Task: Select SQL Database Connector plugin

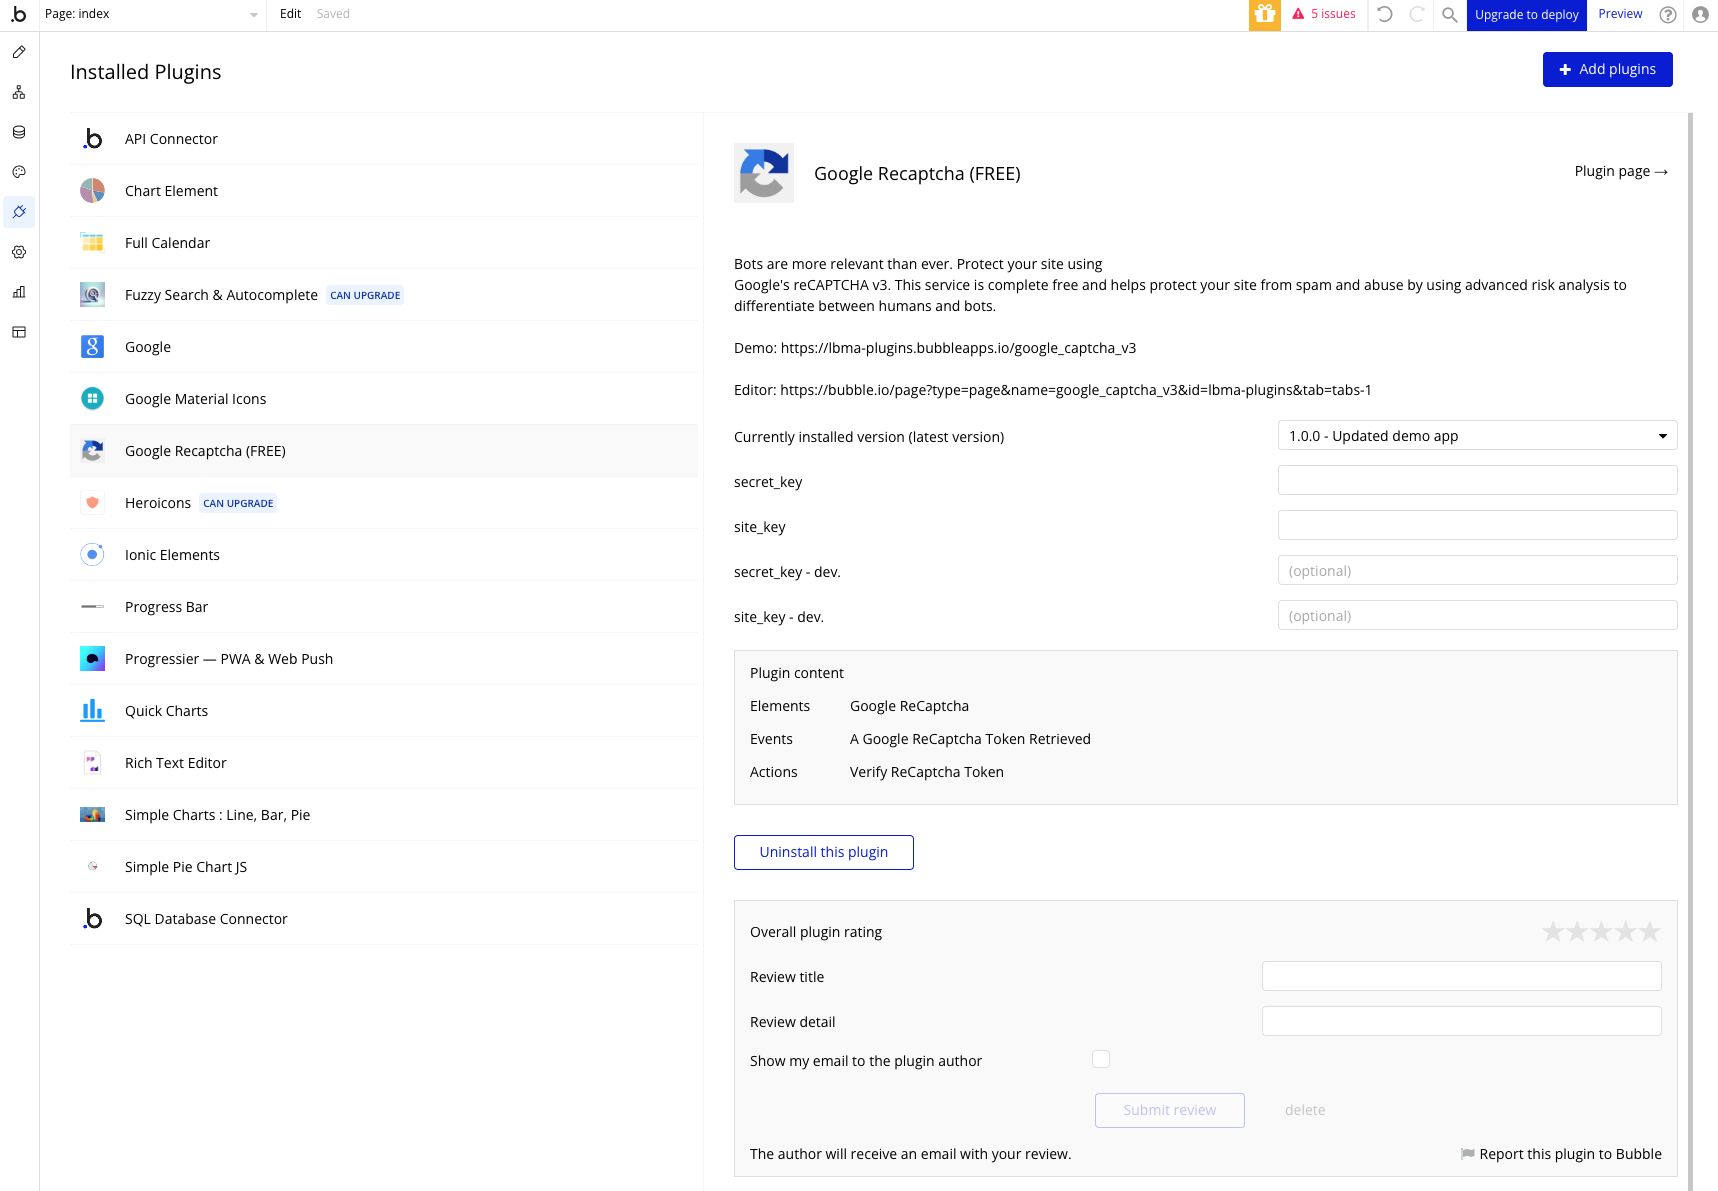Action: [384, 919]
